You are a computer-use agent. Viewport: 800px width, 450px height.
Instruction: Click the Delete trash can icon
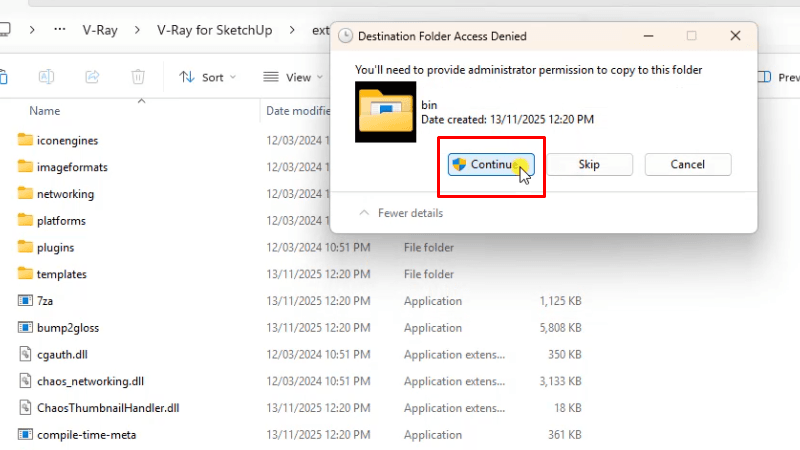tap(139, 77)
